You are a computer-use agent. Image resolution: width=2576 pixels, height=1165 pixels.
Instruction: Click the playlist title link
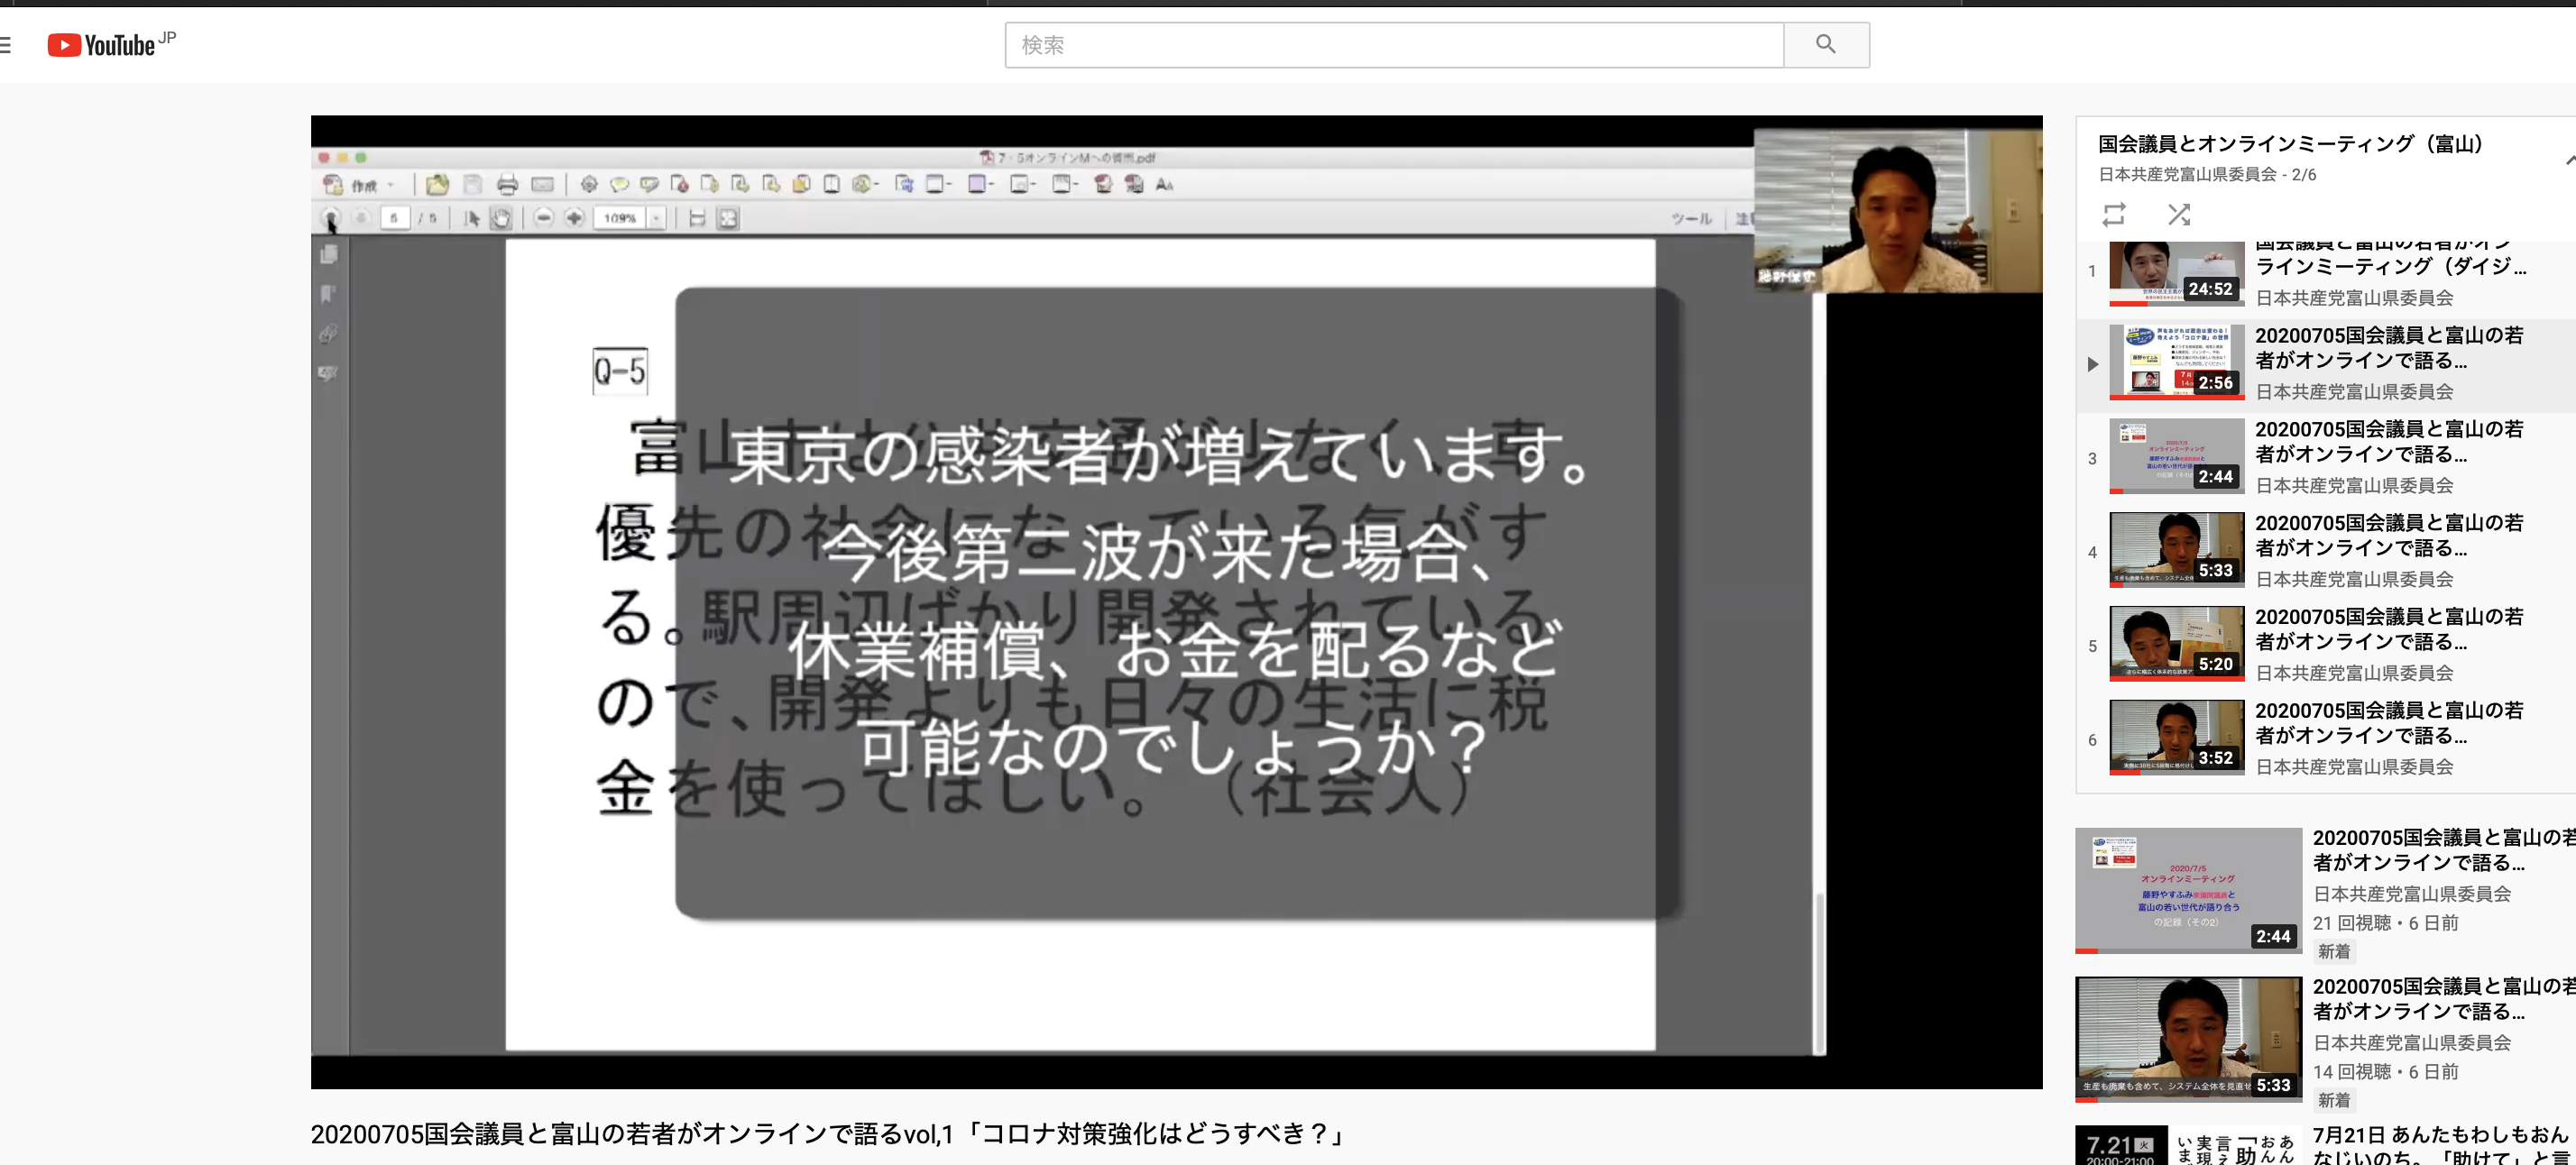pyautogui.click(x=2290, y=144)
